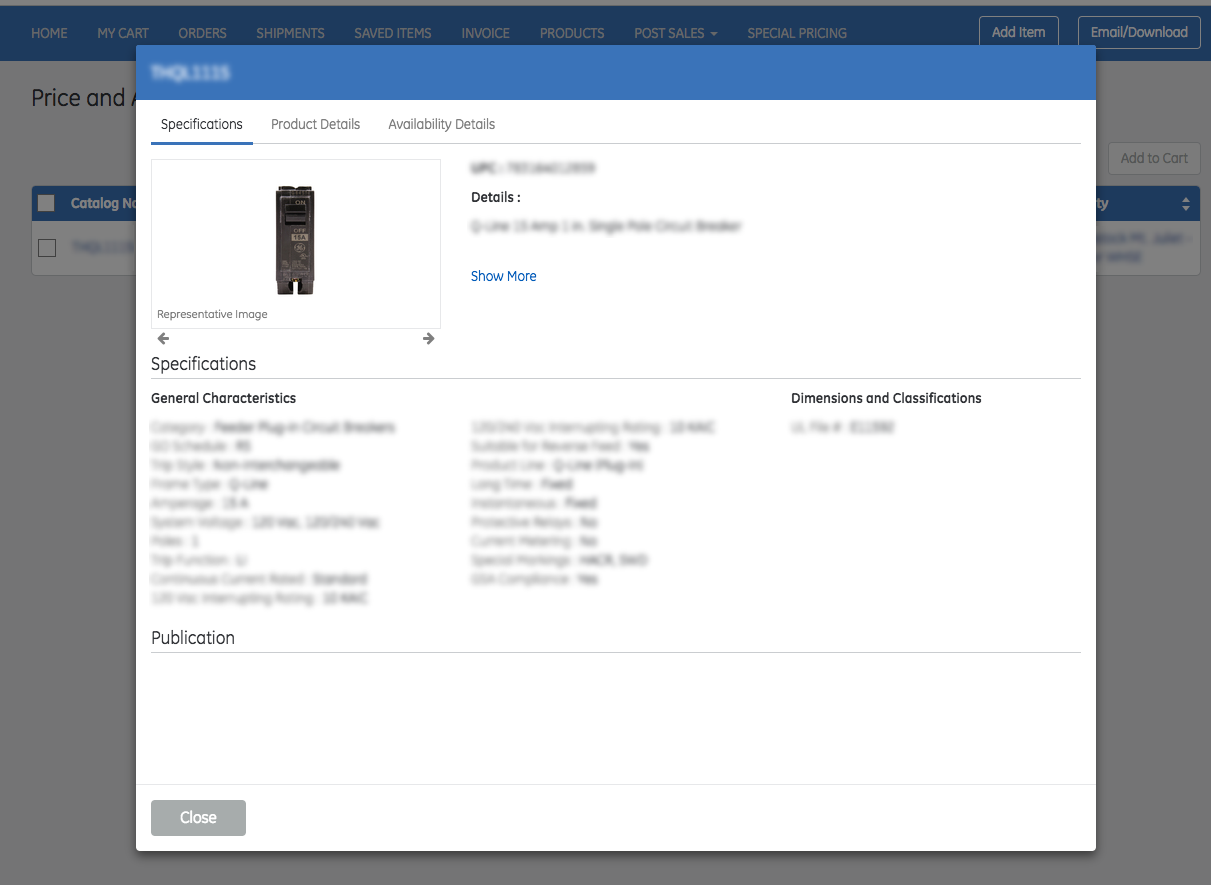1211x885 pixels.
Task: Go to MY CART page
Action: click(123, 33)
